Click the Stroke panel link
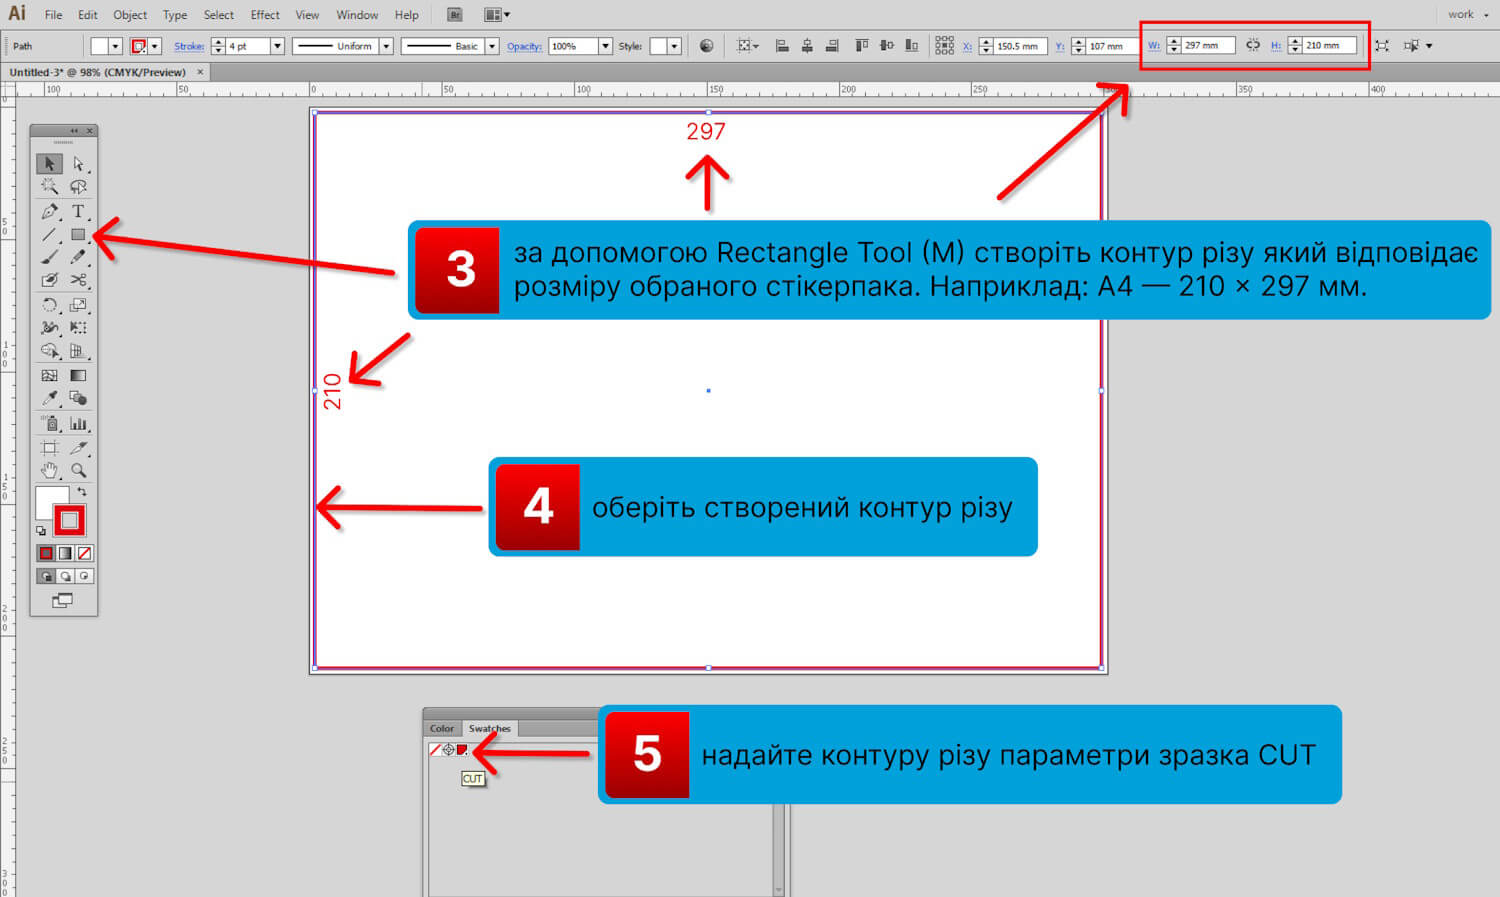Screen dimensions: 1500x897 click(189, 46)
